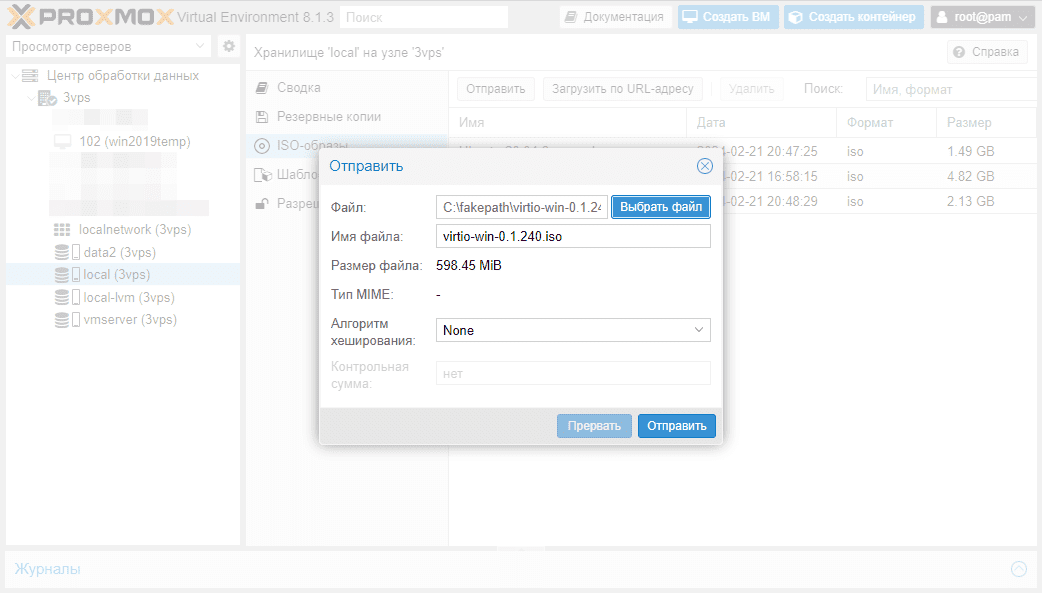Click the Сводка book icon
1042x593 pixels.
[x=262, y=88]
